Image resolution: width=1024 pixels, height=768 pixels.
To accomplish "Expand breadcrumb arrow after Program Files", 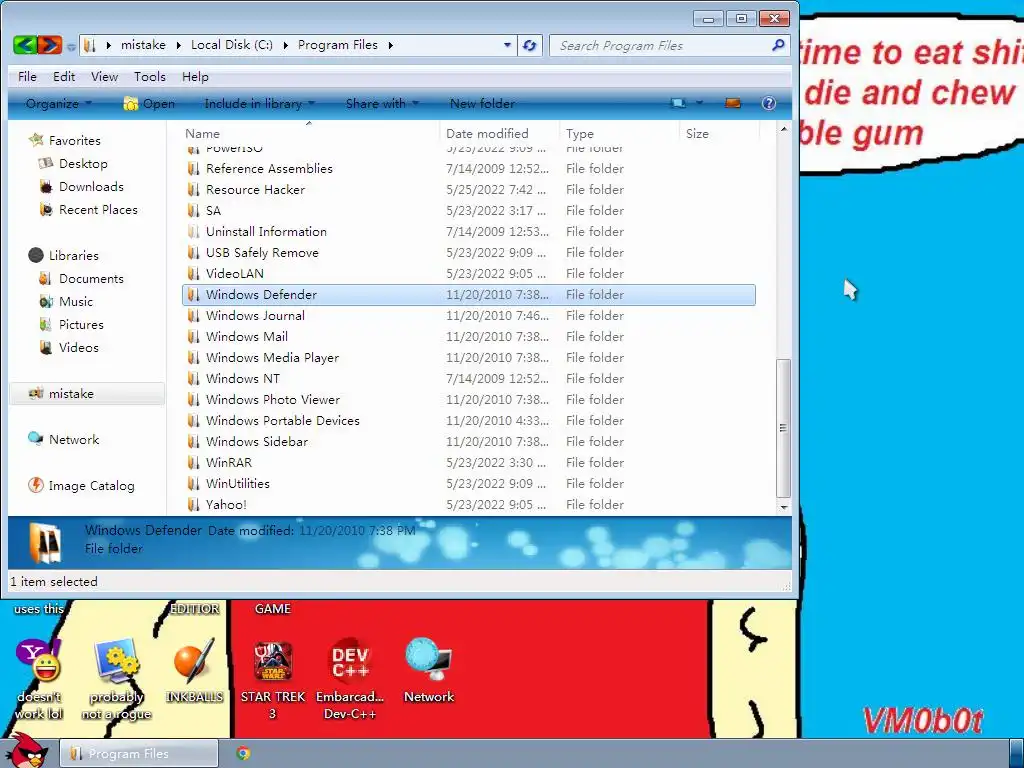I will [x=391, y=45].
